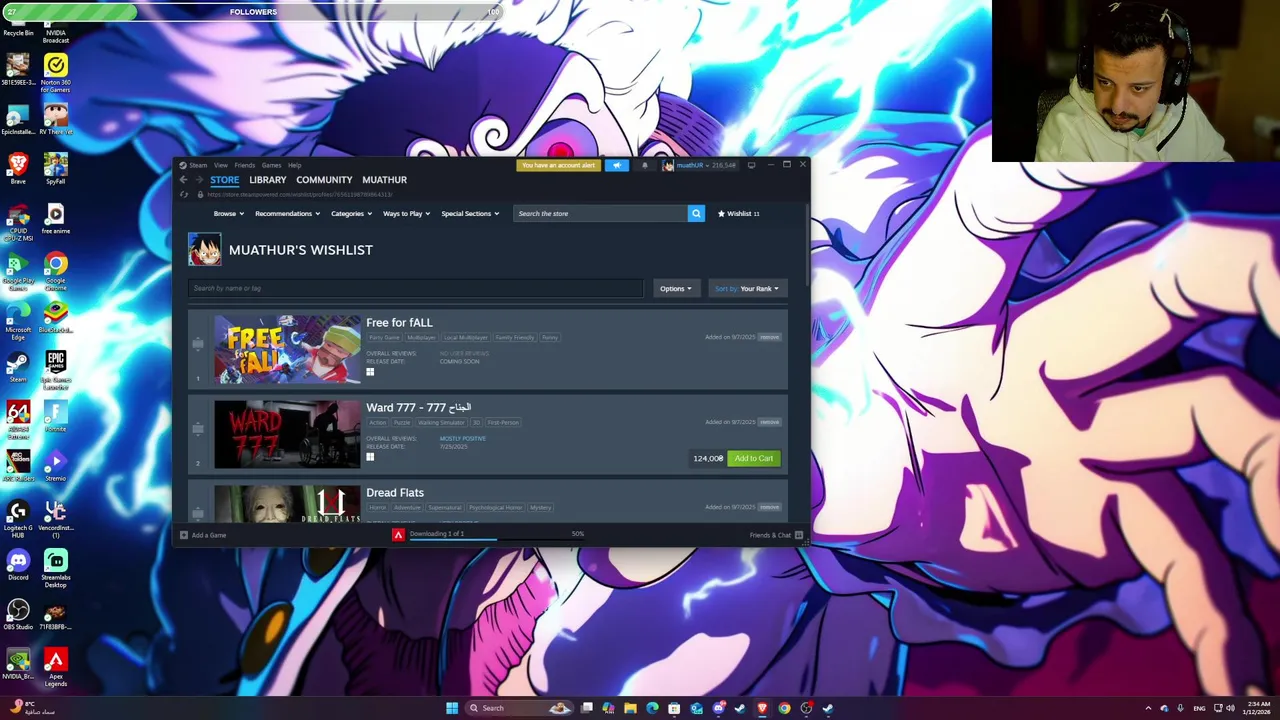The image size is (1280, 720).
Task: Open File Explorer from taskbar
Action: coord(630,708)
